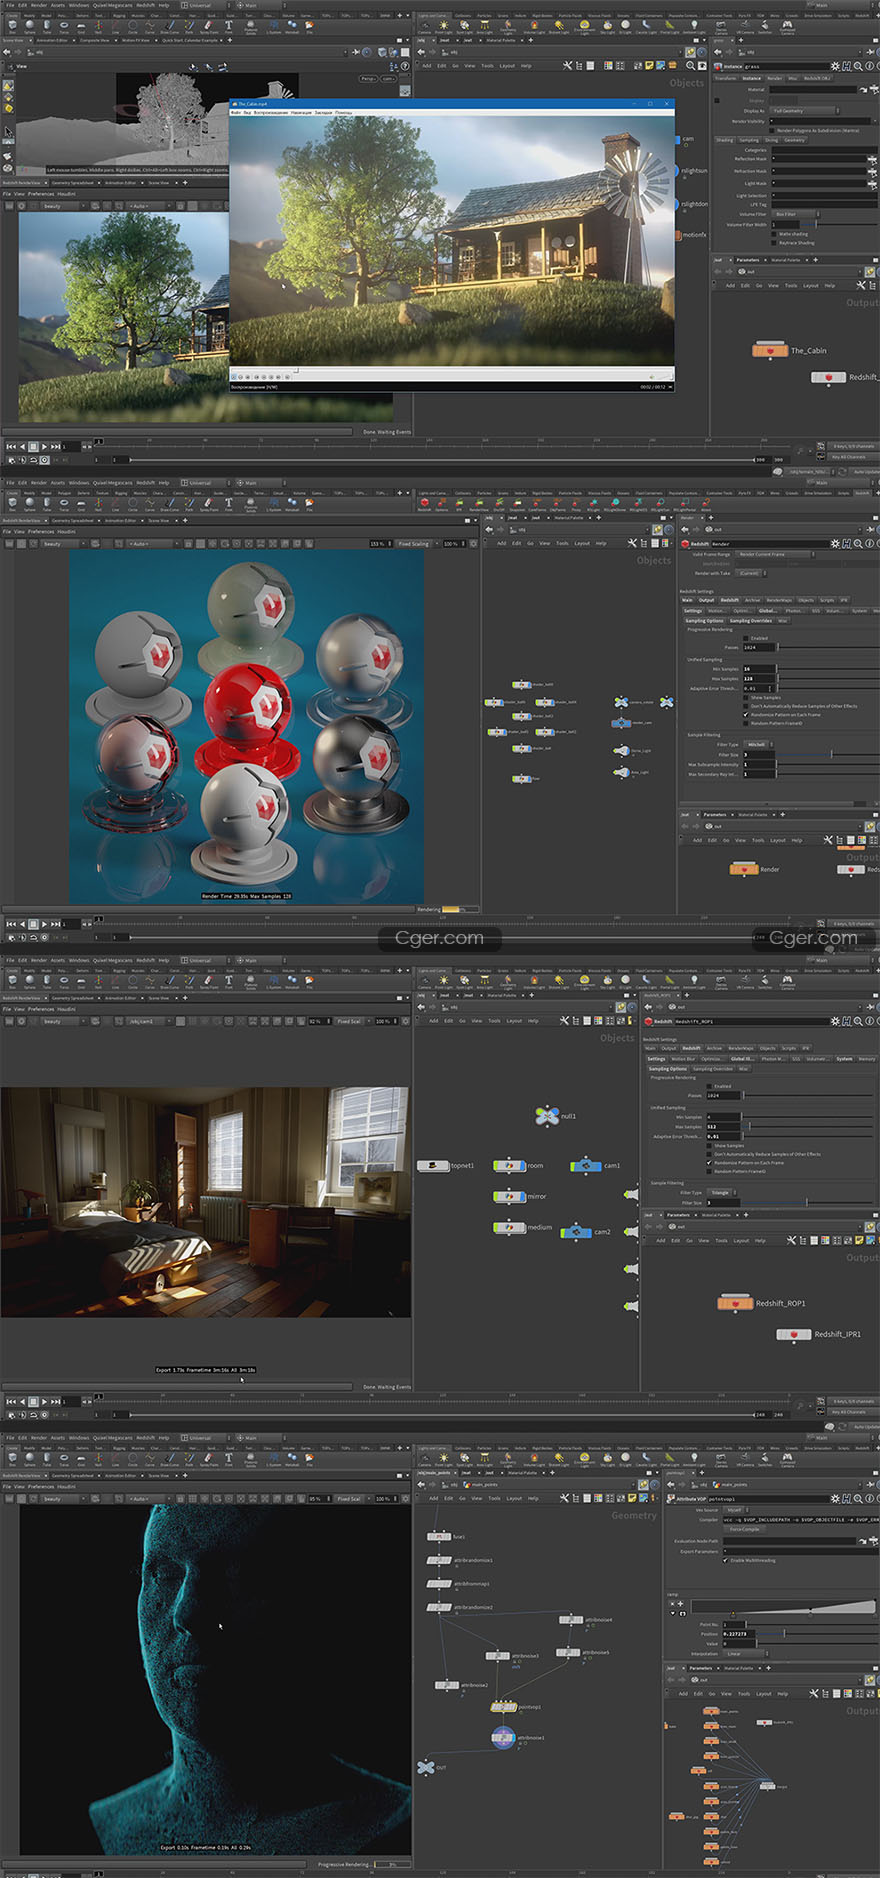The width and height of the screenshot is (880, 1878).
Task: Open the Render with Take (Current) dropdown
Action: click(750, 573)
